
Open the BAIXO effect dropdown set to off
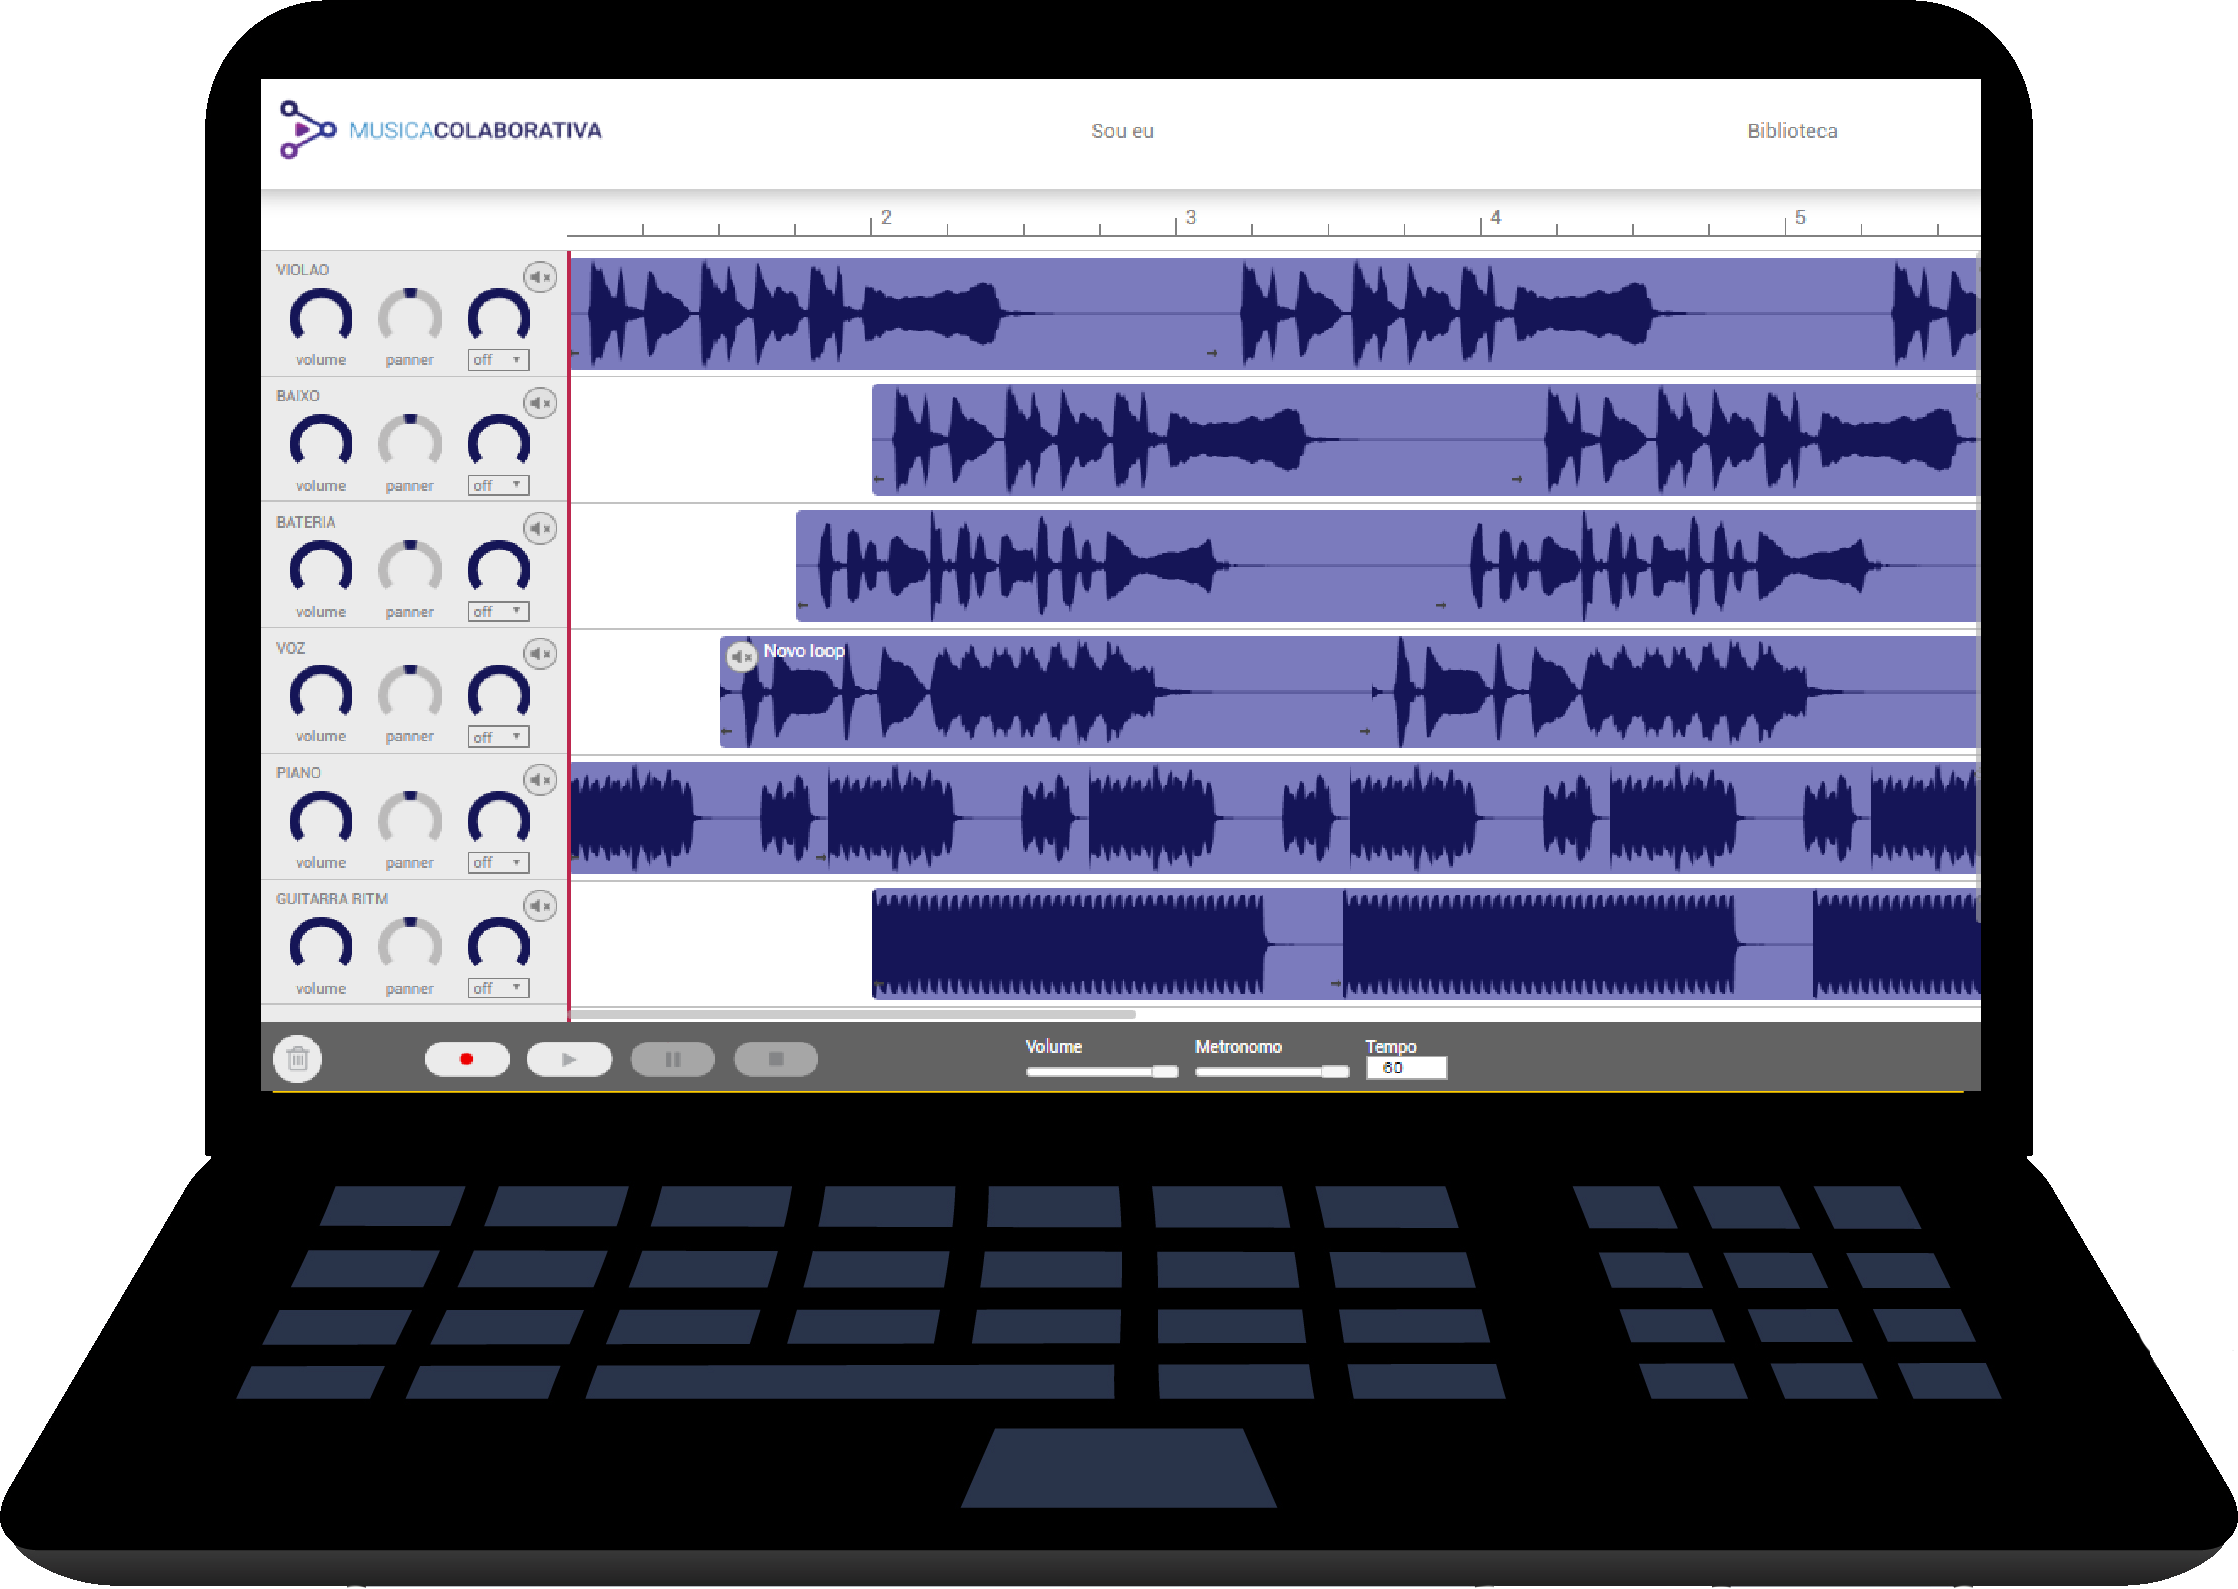tap(498, 486)
